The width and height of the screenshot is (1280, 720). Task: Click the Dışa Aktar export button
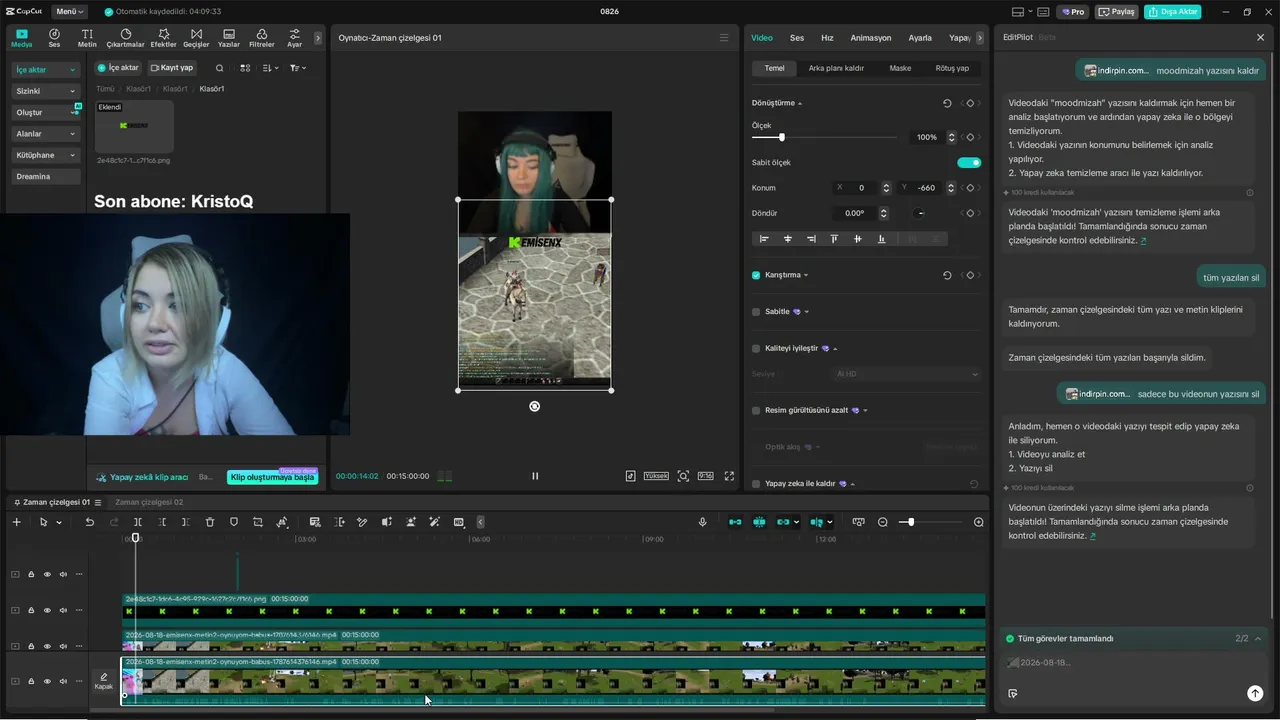(x=1173, y=12)
